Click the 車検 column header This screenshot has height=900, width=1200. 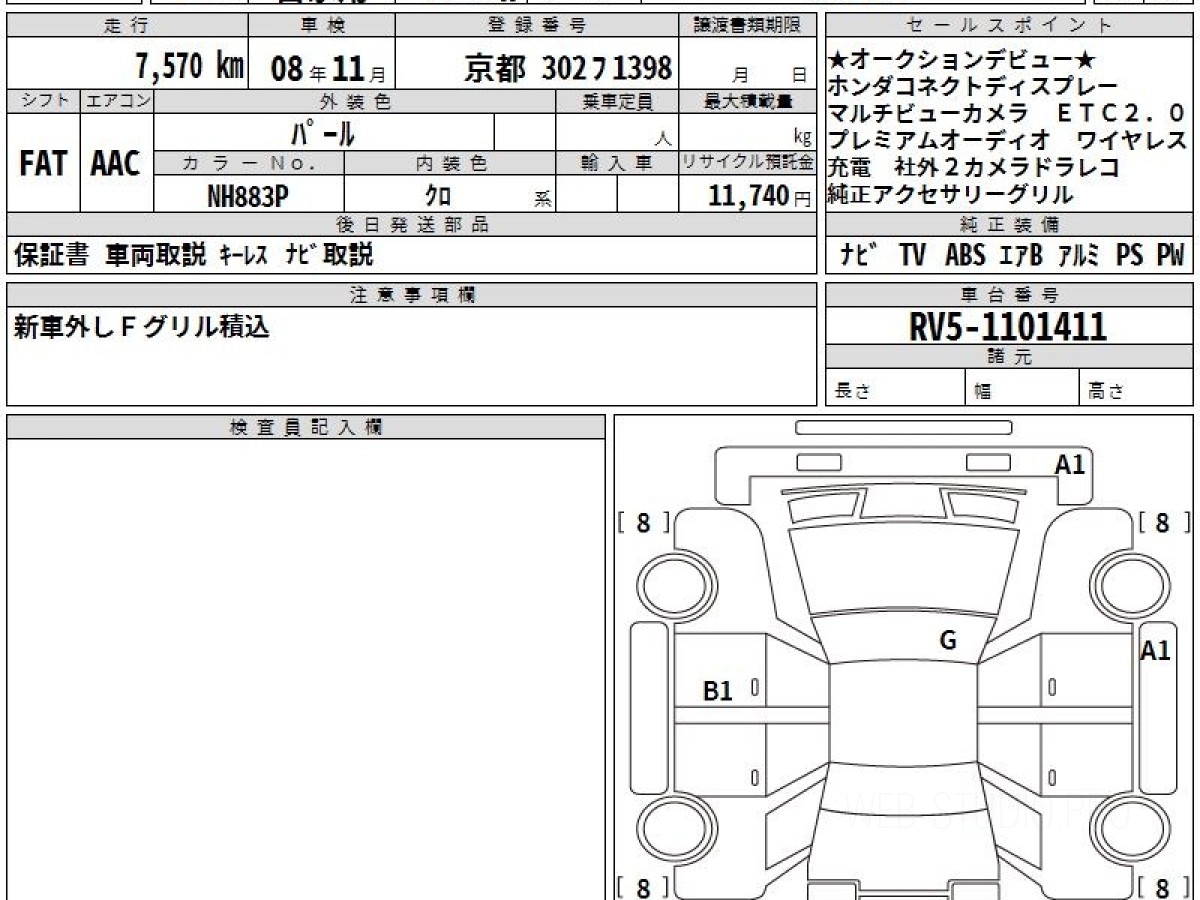tap(322, 26)
